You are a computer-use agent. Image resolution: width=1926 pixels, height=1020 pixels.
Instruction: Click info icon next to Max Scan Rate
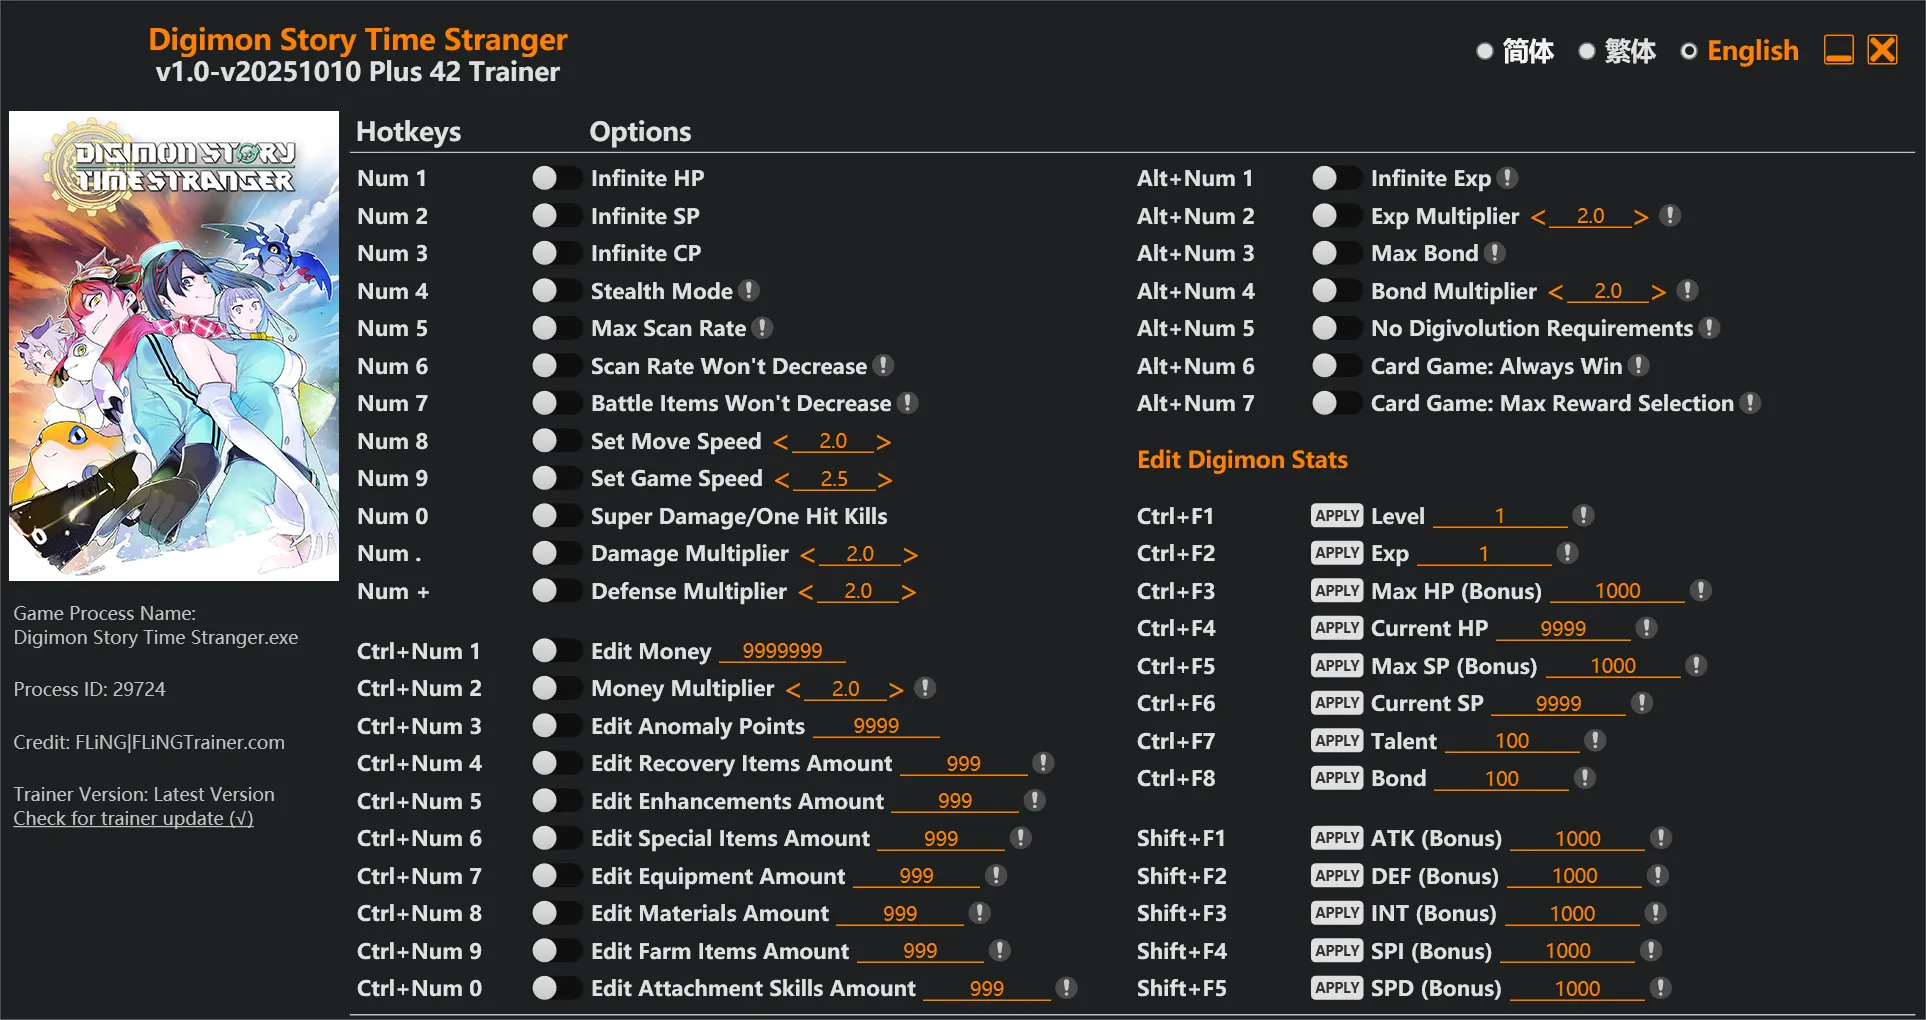762,328
